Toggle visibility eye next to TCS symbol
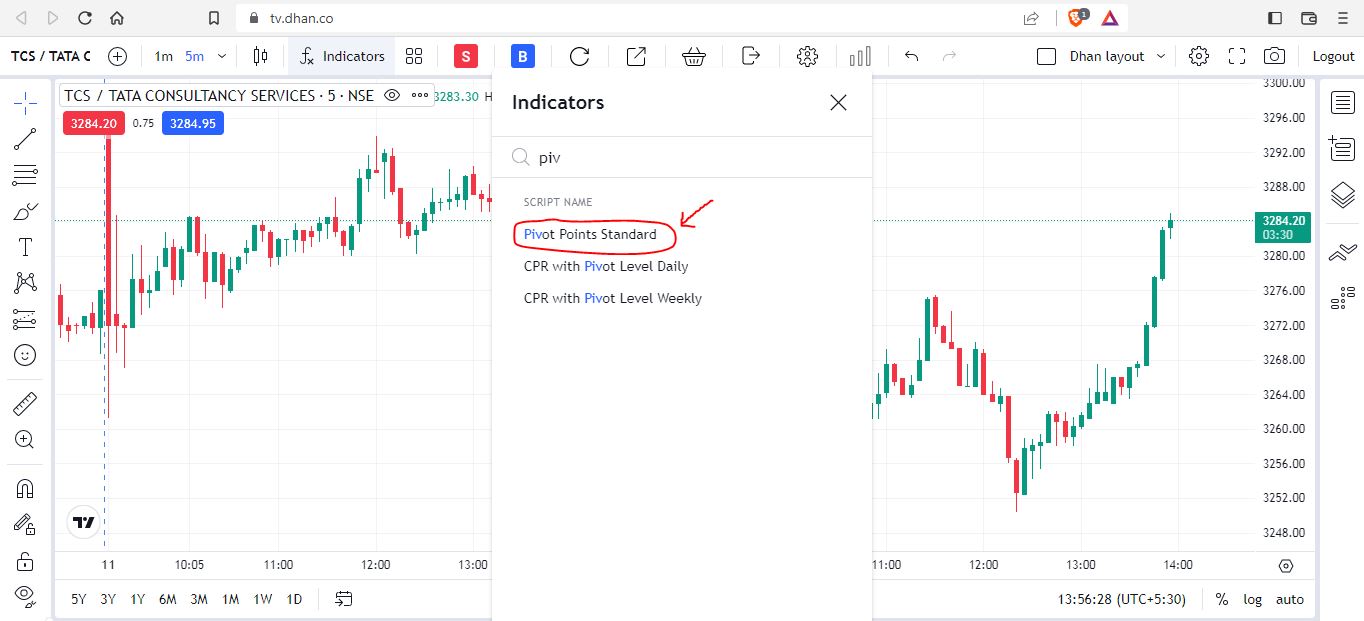 click(x=392, y=96)
